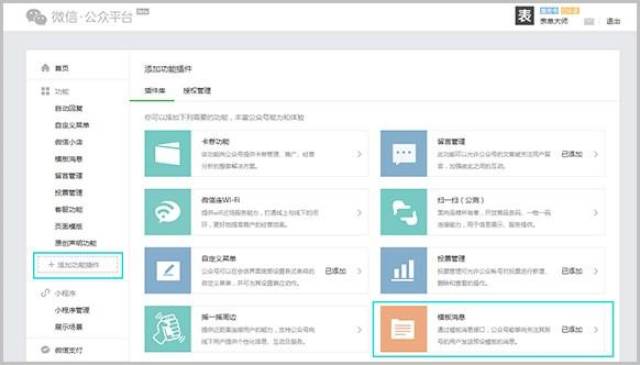Open the 投票管理 bar chart icon
This screenshot has height=365, width=640.
[404, 270]
